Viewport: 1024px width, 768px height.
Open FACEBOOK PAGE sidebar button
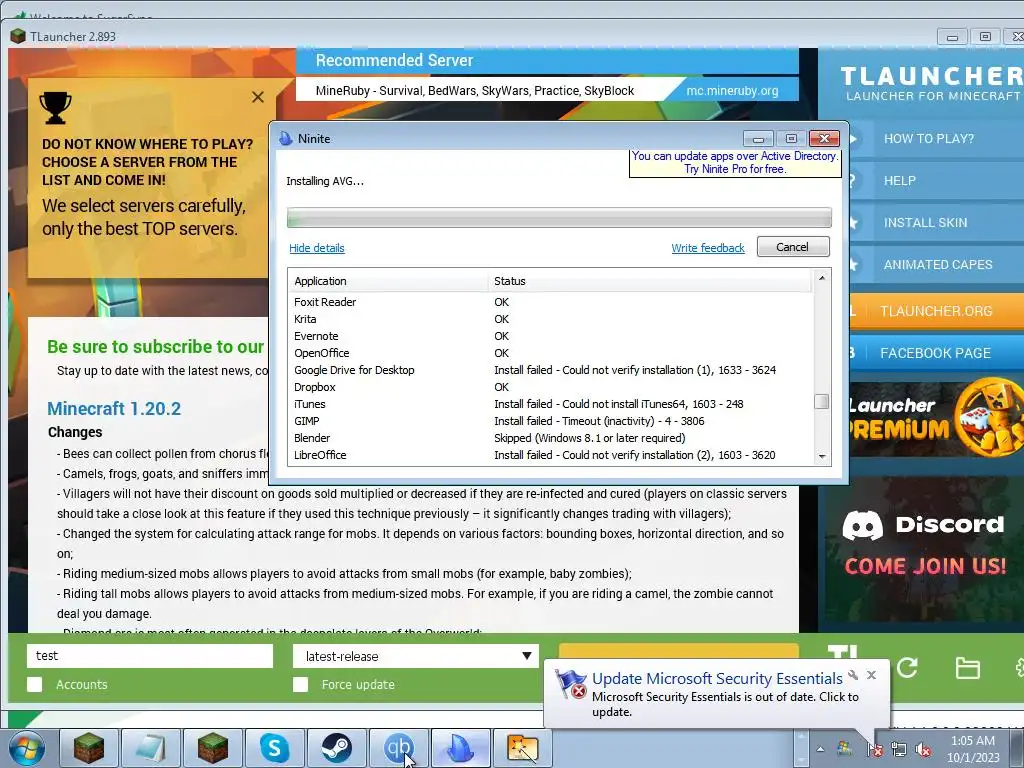coord(936,353)
